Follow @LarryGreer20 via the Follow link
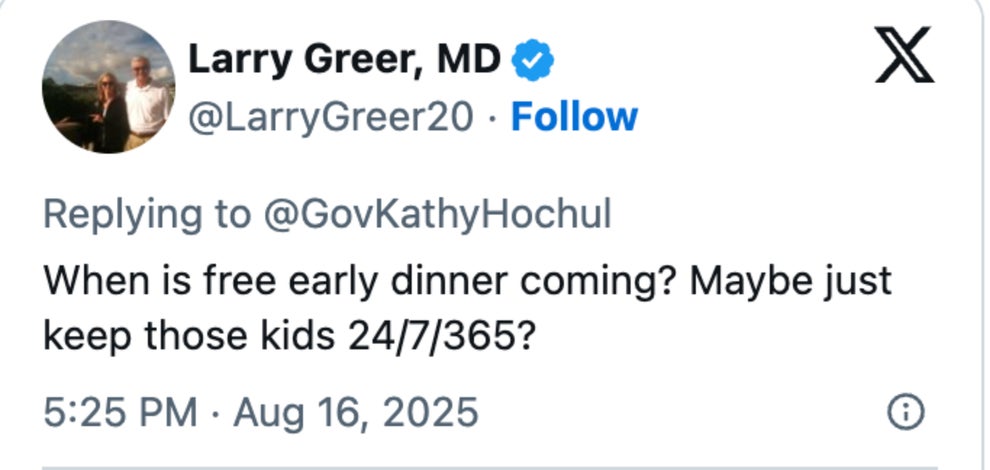The image size is (990, 470). coord(573,117)
